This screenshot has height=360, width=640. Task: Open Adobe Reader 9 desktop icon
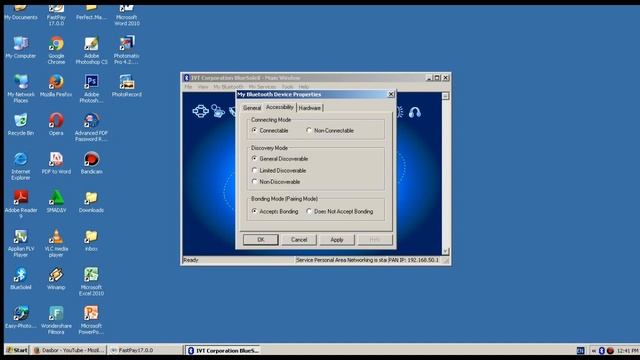(21, 204)
